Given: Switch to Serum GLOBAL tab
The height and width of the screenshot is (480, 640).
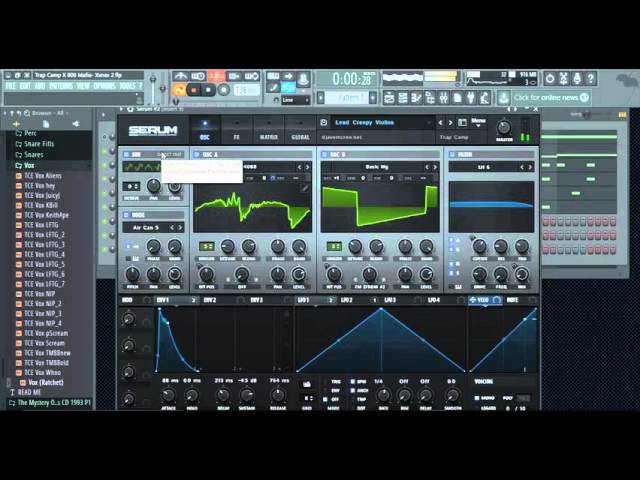Looking at the screenshot, I should [x=300, y=130].
